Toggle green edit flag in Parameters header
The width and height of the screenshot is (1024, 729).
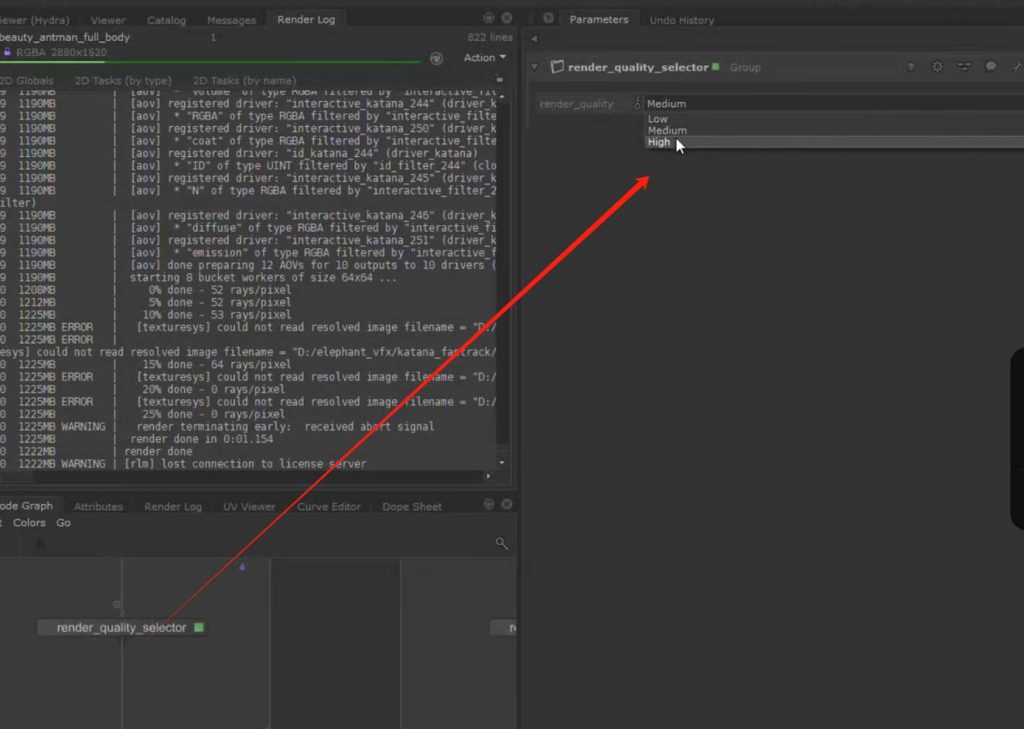[716, 67]
